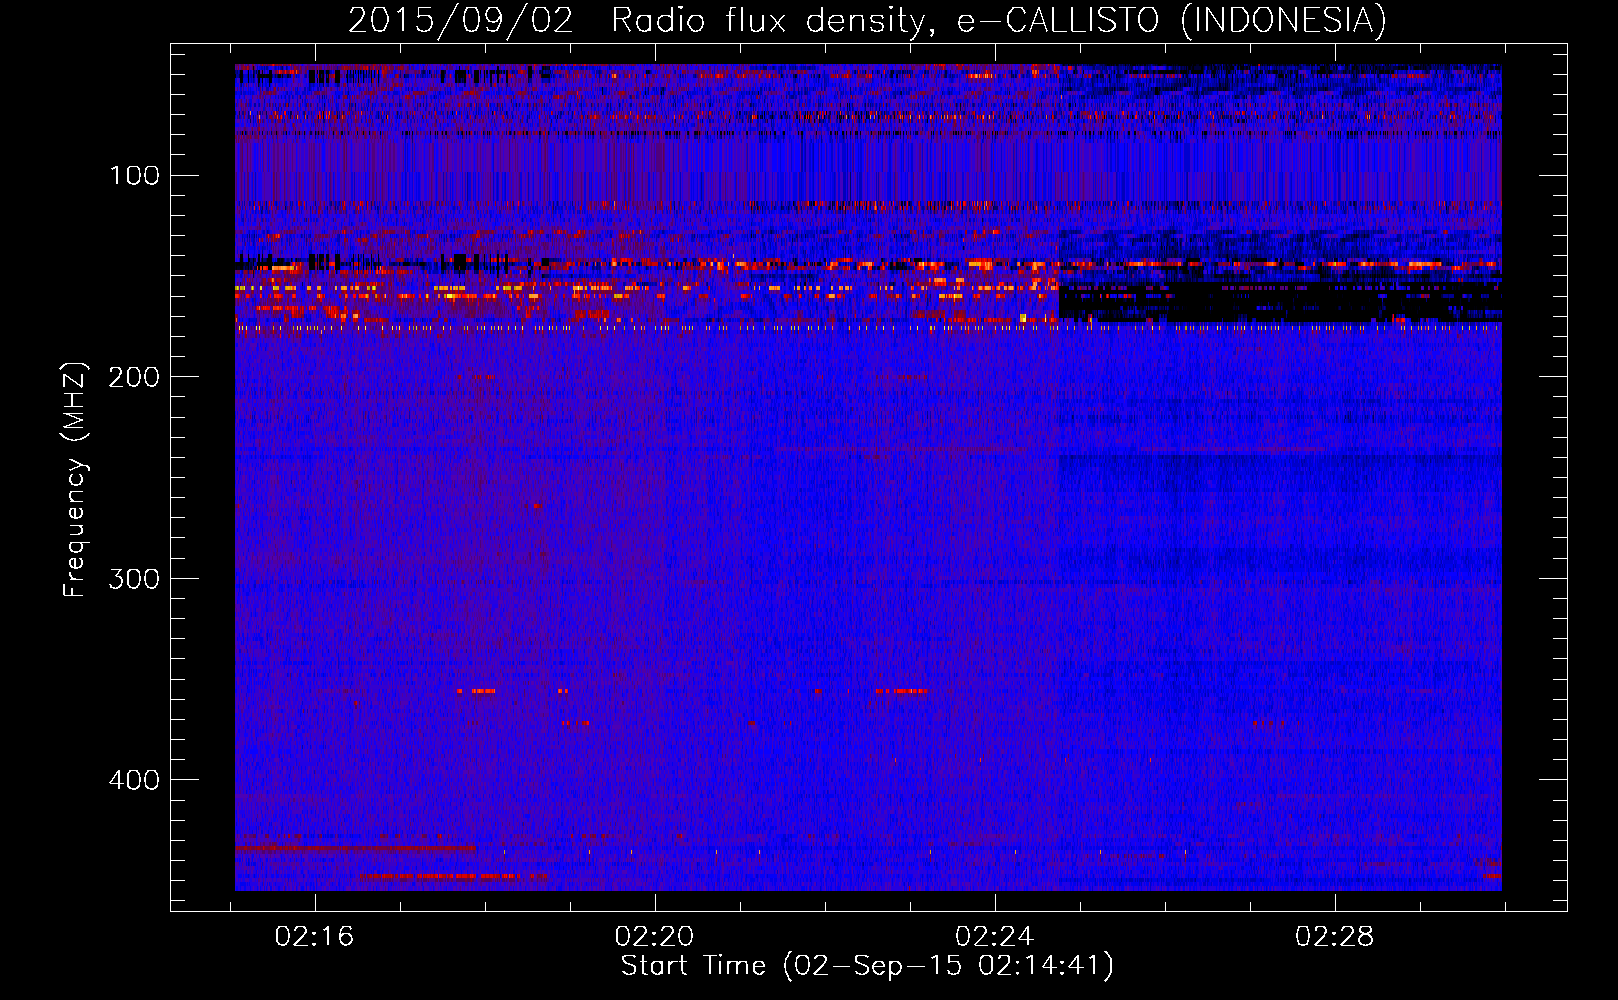Image resolution: width=1618 pixels, height=1000 pixels.
Task: Click the '02:28' time tick label
Action: (1335, 937)
